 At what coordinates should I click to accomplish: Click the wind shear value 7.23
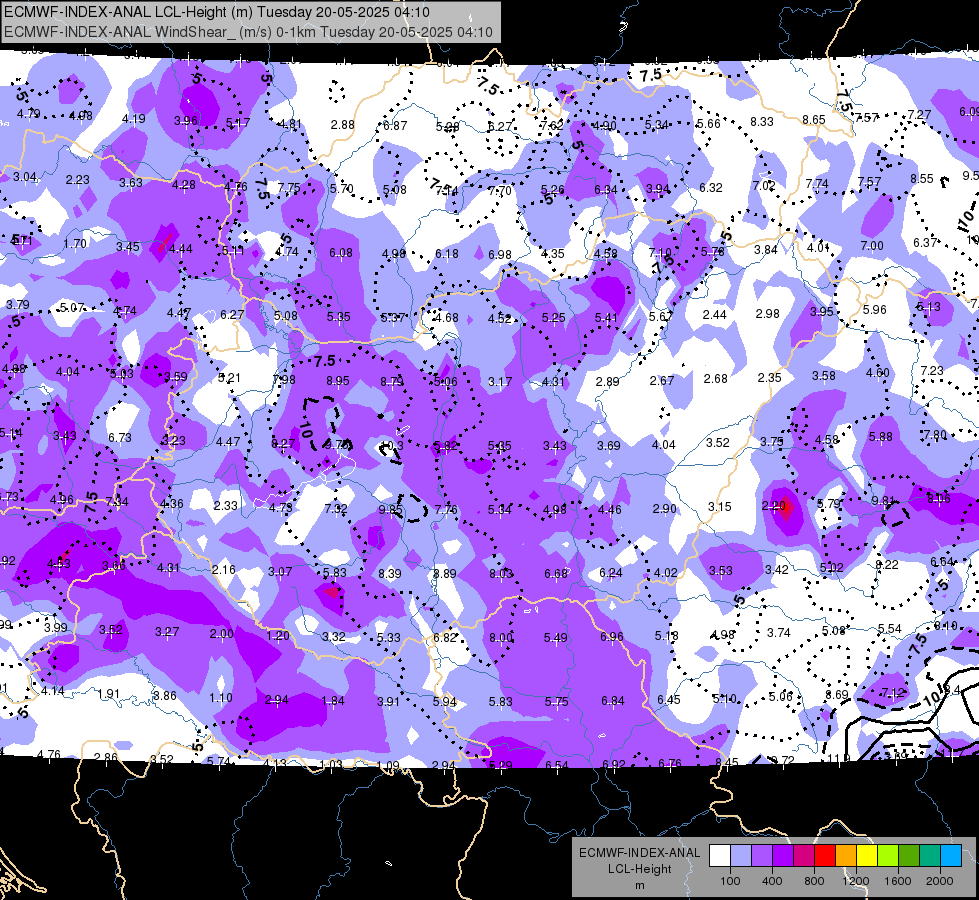[x=932, y=370]
